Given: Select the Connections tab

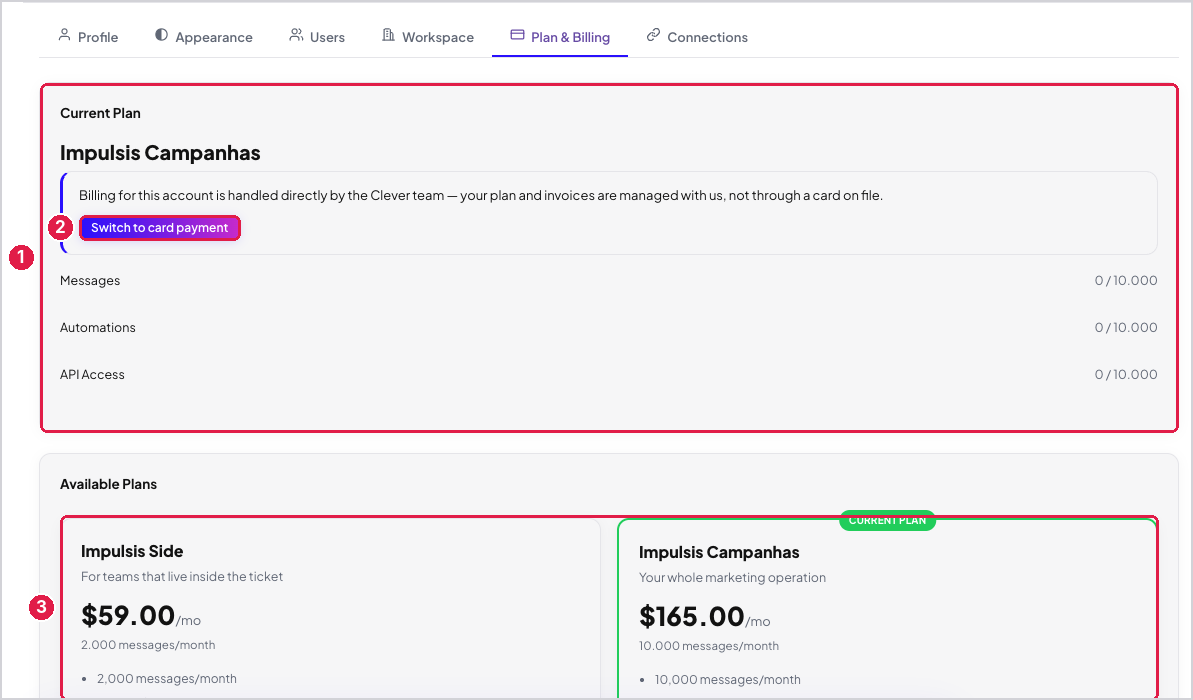Looking at the screenshot, I should click(697, 37).
